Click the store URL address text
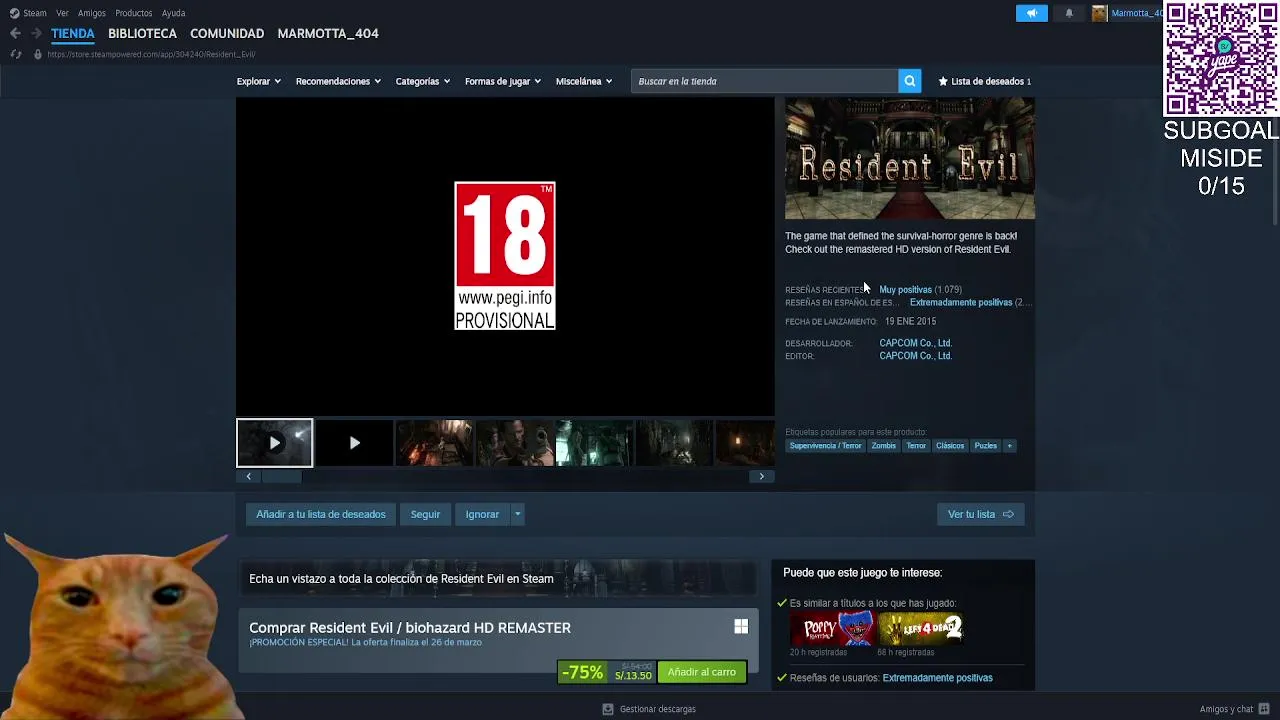Screen dimensions: 1280x720 [x=151, y=54]
